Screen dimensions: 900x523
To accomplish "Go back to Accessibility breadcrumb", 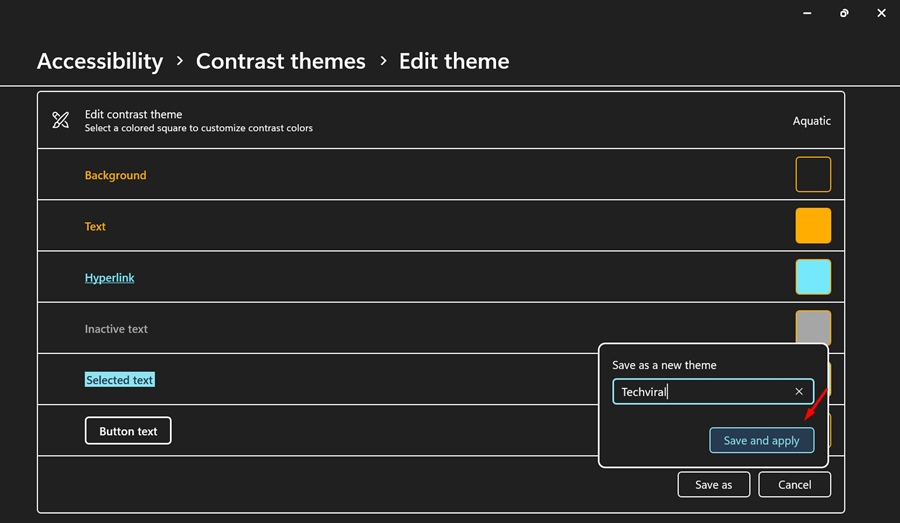I will 100,61.
